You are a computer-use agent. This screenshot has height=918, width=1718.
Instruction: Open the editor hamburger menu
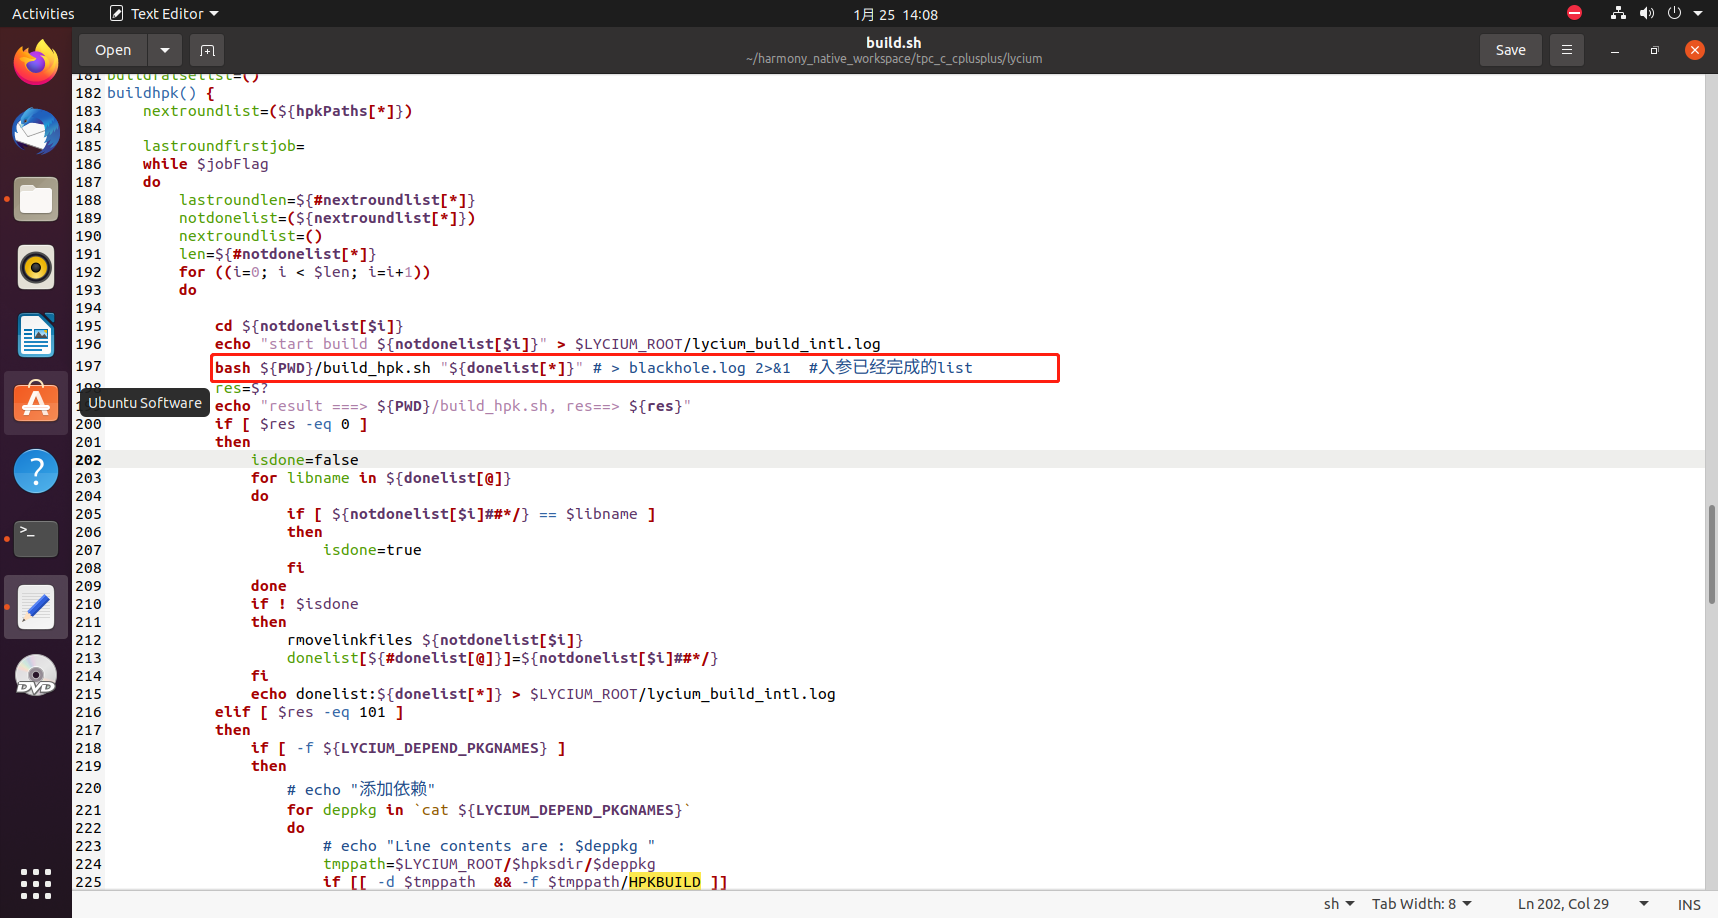tap(1567, 50)
